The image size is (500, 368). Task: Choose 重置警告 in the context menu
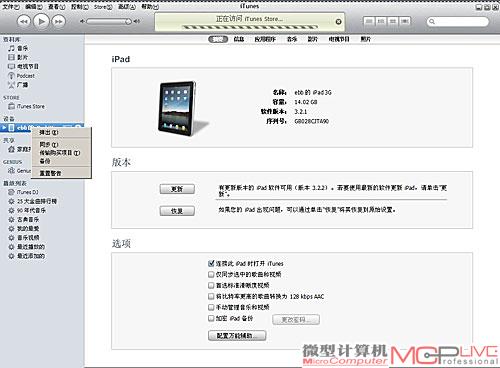[61, 173]
